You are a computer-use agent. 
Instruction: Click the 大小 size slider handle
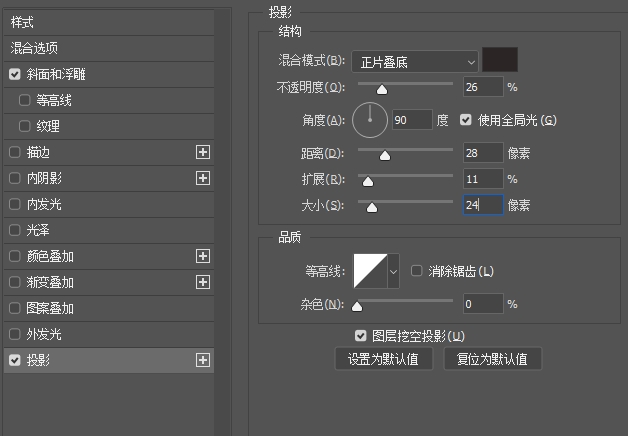(x=372, y=207)
